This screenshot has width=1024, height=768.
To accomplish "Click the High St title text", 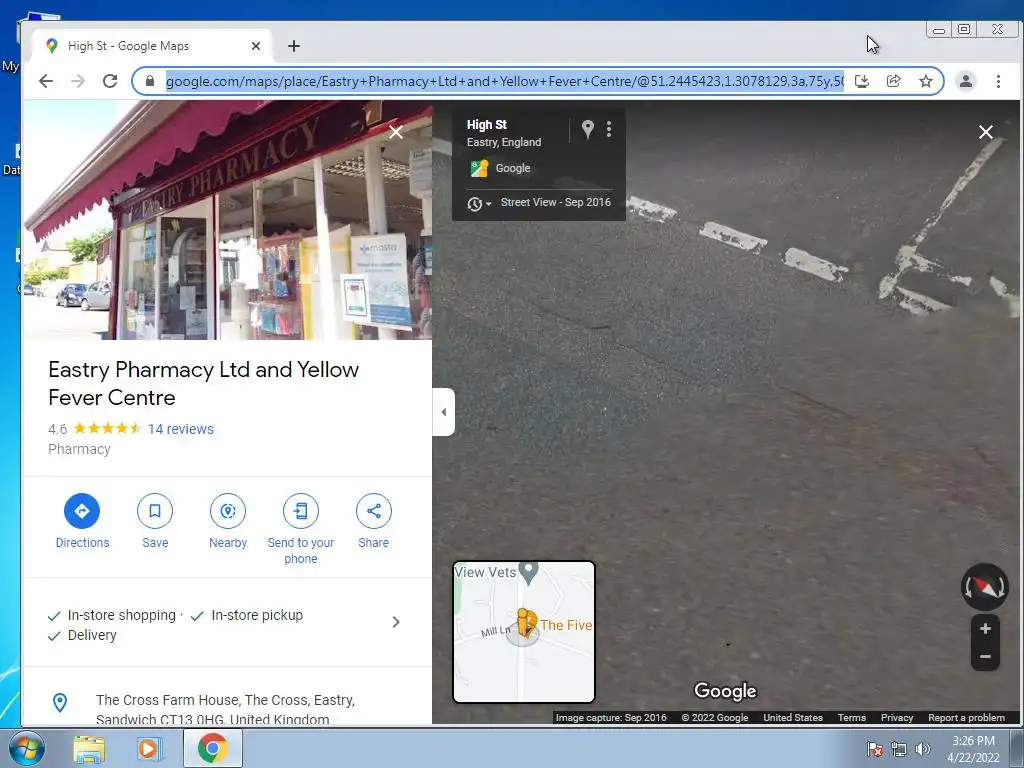I will coord(487,124).
